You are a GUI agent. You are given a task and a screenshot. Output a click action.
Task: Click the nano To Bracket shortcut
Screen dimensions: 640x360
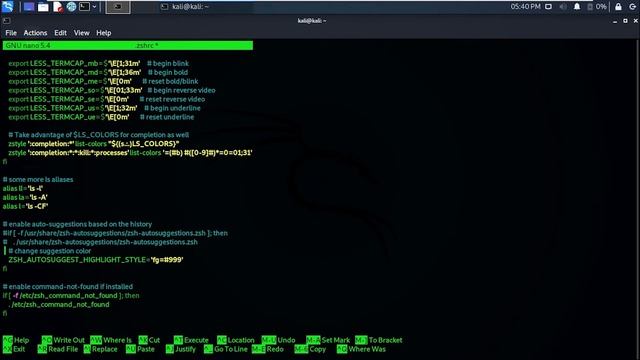click(378, 340)
